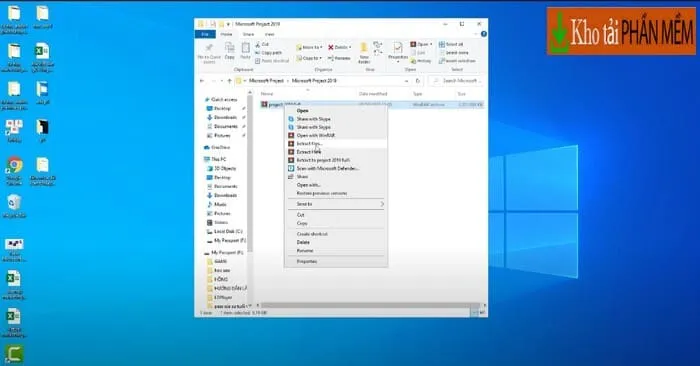Select OneDrive in navigation pane
This screenshot has width=700, height=366.
pyautogui.click(x=217, y=147)
